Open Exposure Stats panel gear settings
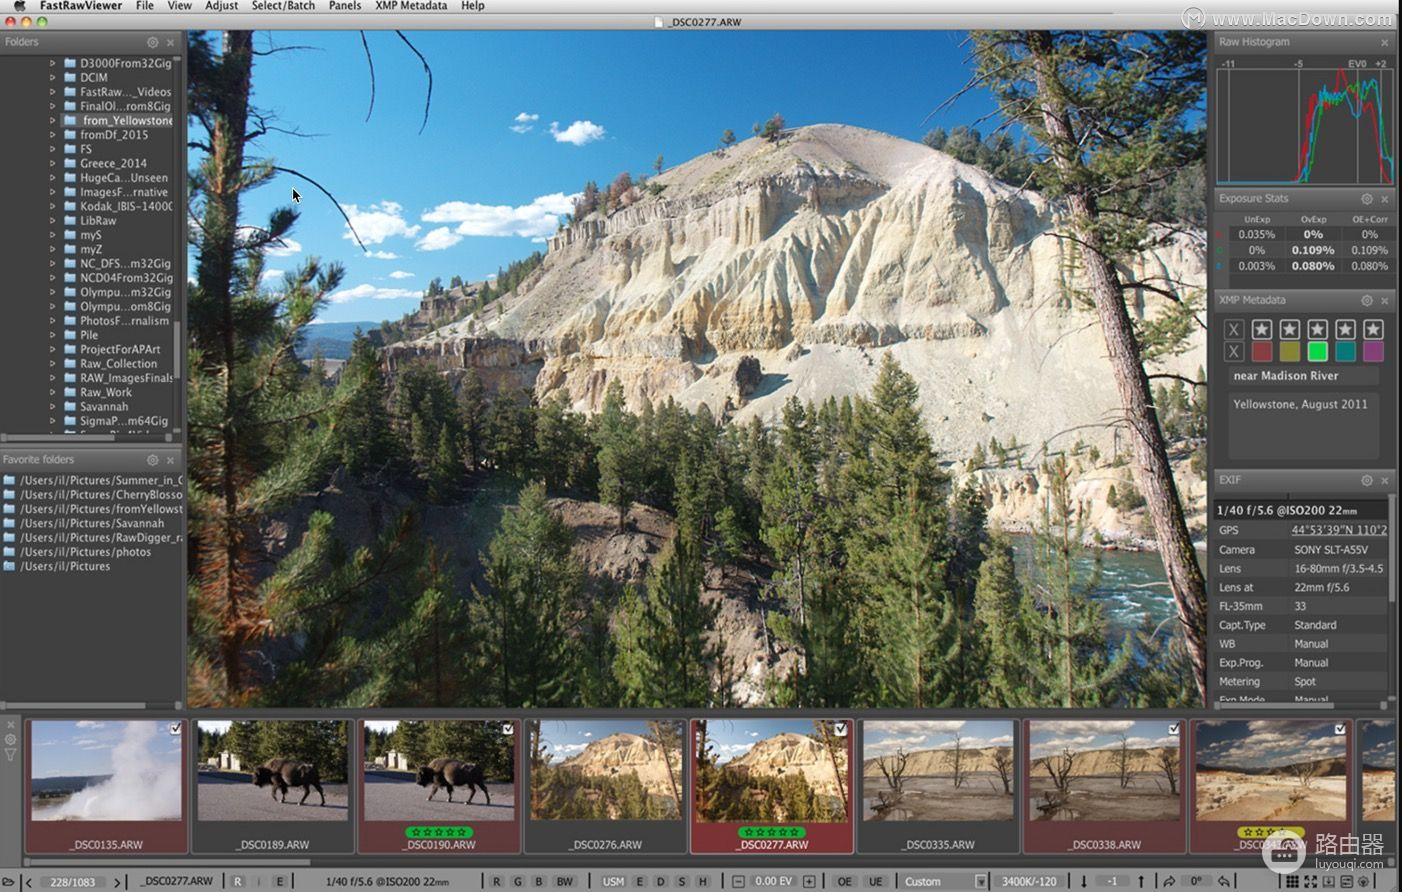The width and height of the screenshot is (1402, 892). [1366, 199]
